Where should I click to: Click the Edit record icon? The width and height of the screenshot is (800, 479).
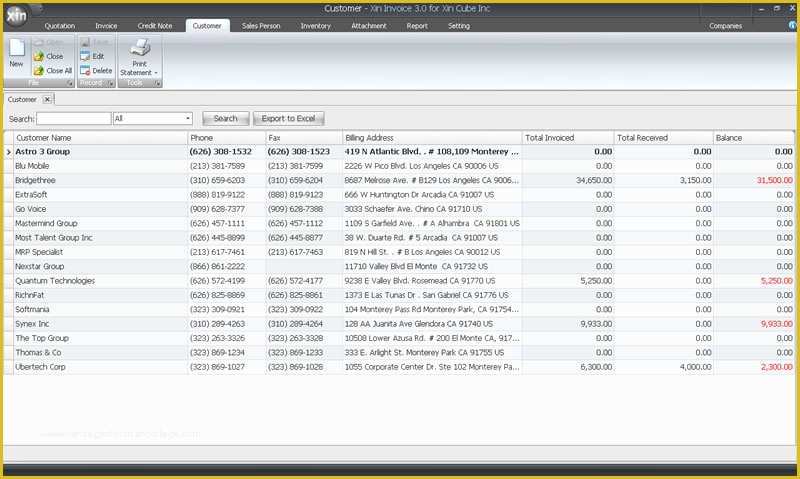click(85, 57)
